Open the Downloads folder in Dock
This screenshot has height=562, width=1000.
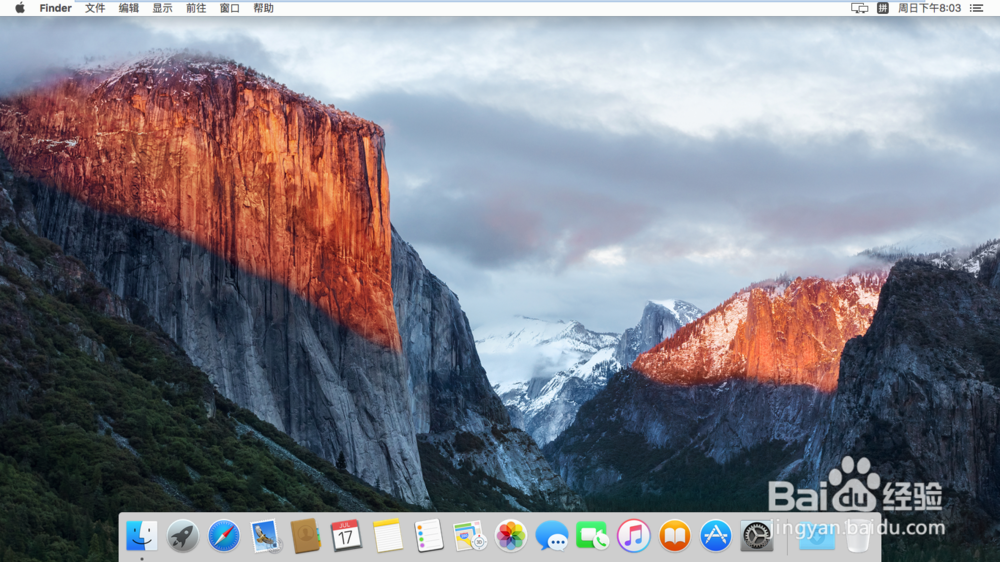[x=817, y=535]
